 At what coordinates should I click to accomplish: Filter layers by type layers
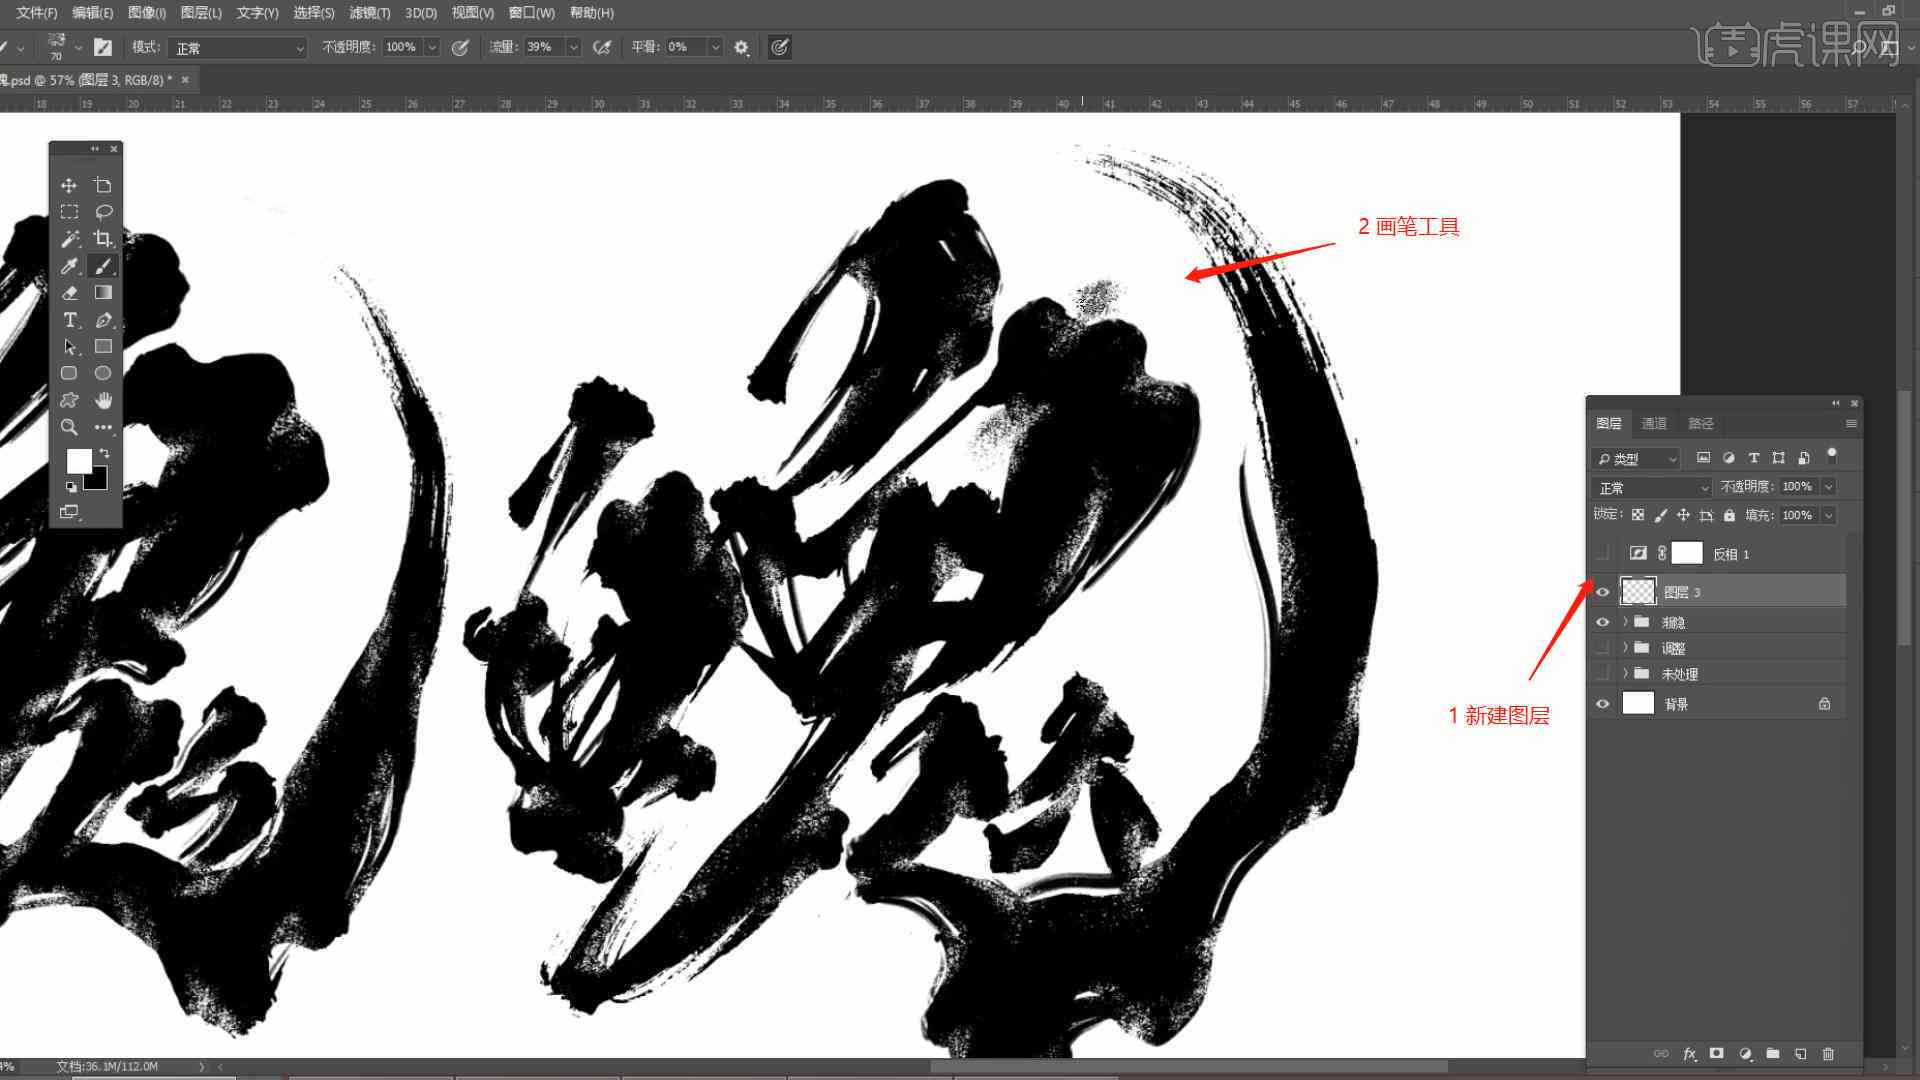pos(1754,458)
